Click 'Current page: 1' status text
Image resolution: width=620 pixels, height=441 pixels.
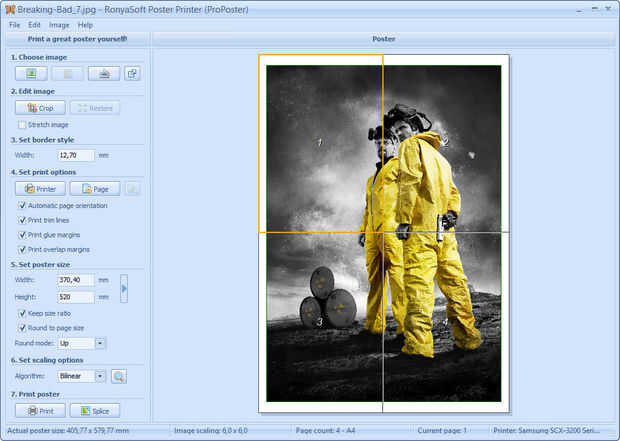[442, 431]
